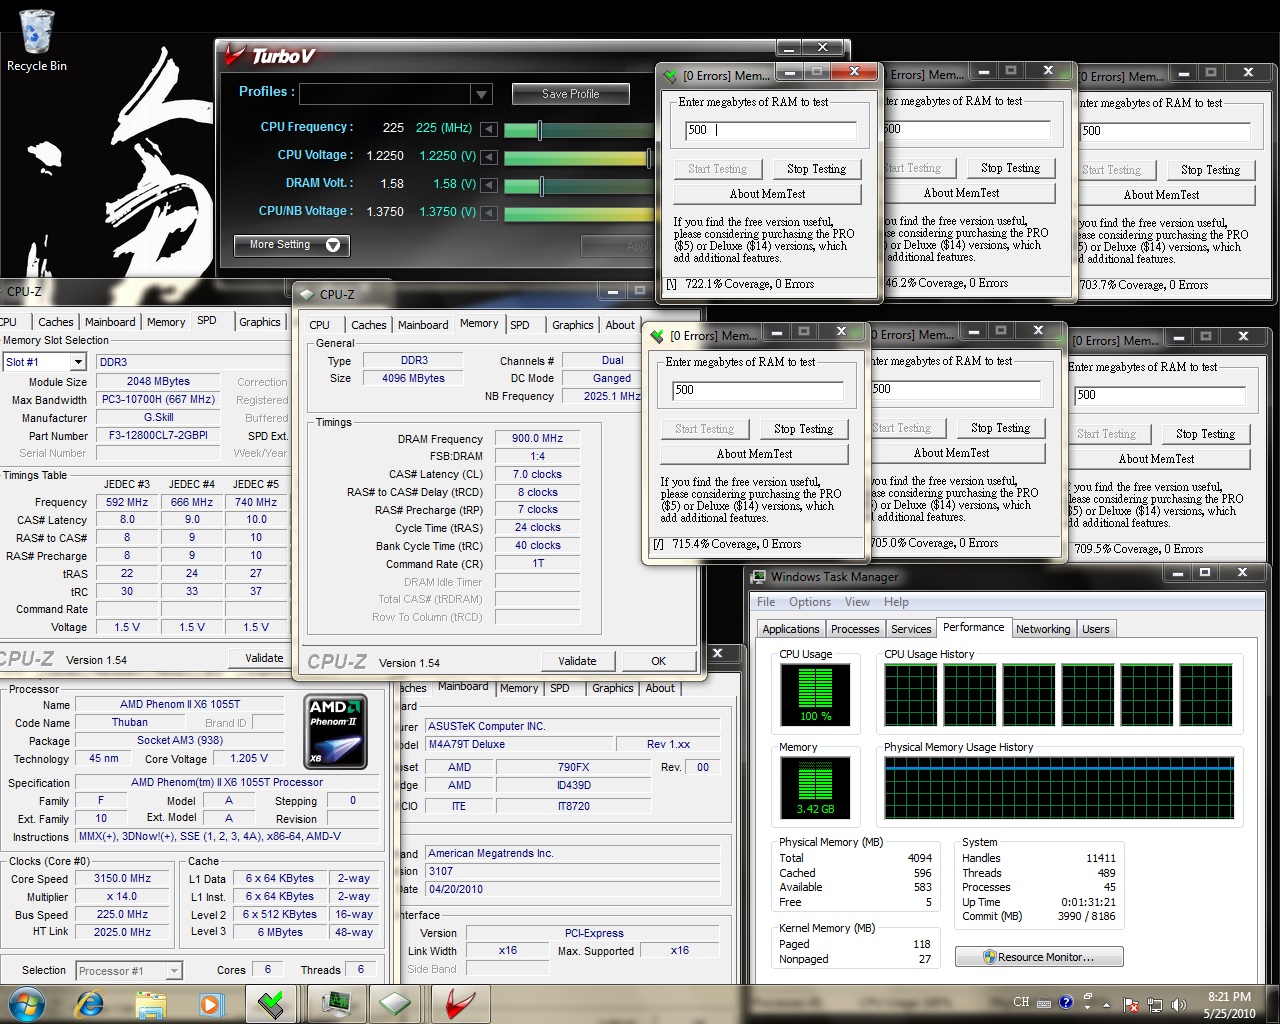The width and height of the screenshot is (1280, 1024).
Task: Click the CPU Voltage decrease arrow in TurboV
Action: coord(489,157)
